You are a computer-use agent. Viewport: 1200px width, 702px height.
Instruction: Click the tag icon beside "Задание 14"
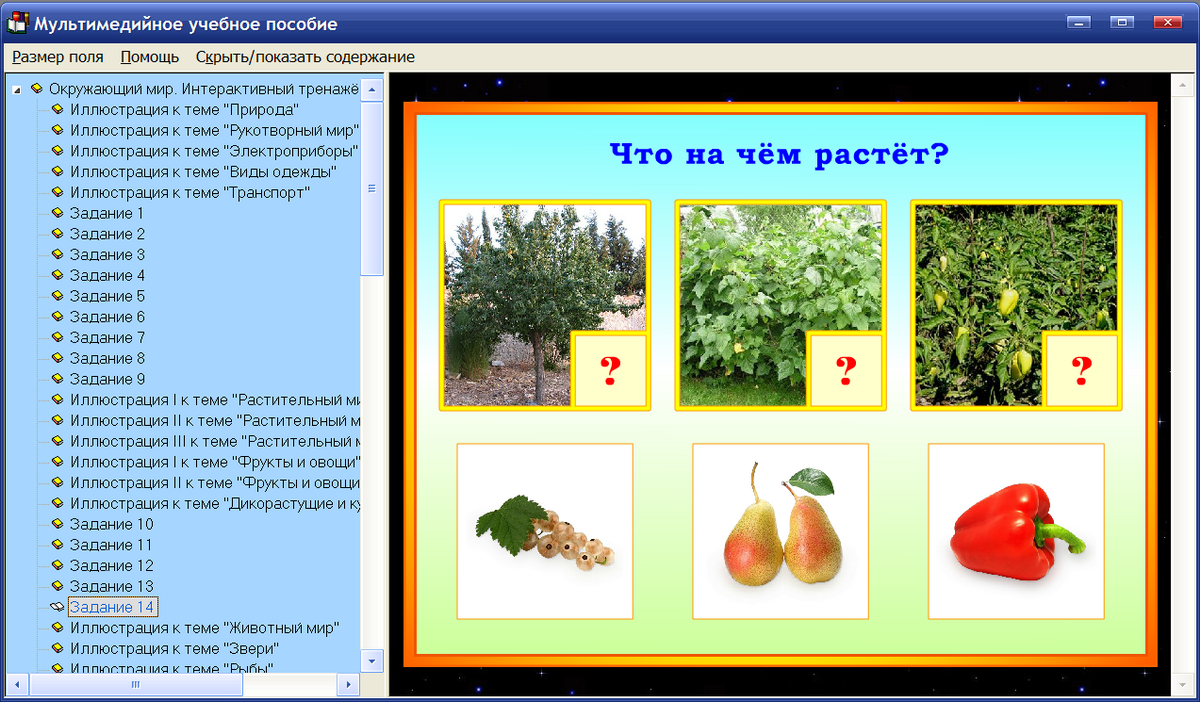tap(58, 607)
